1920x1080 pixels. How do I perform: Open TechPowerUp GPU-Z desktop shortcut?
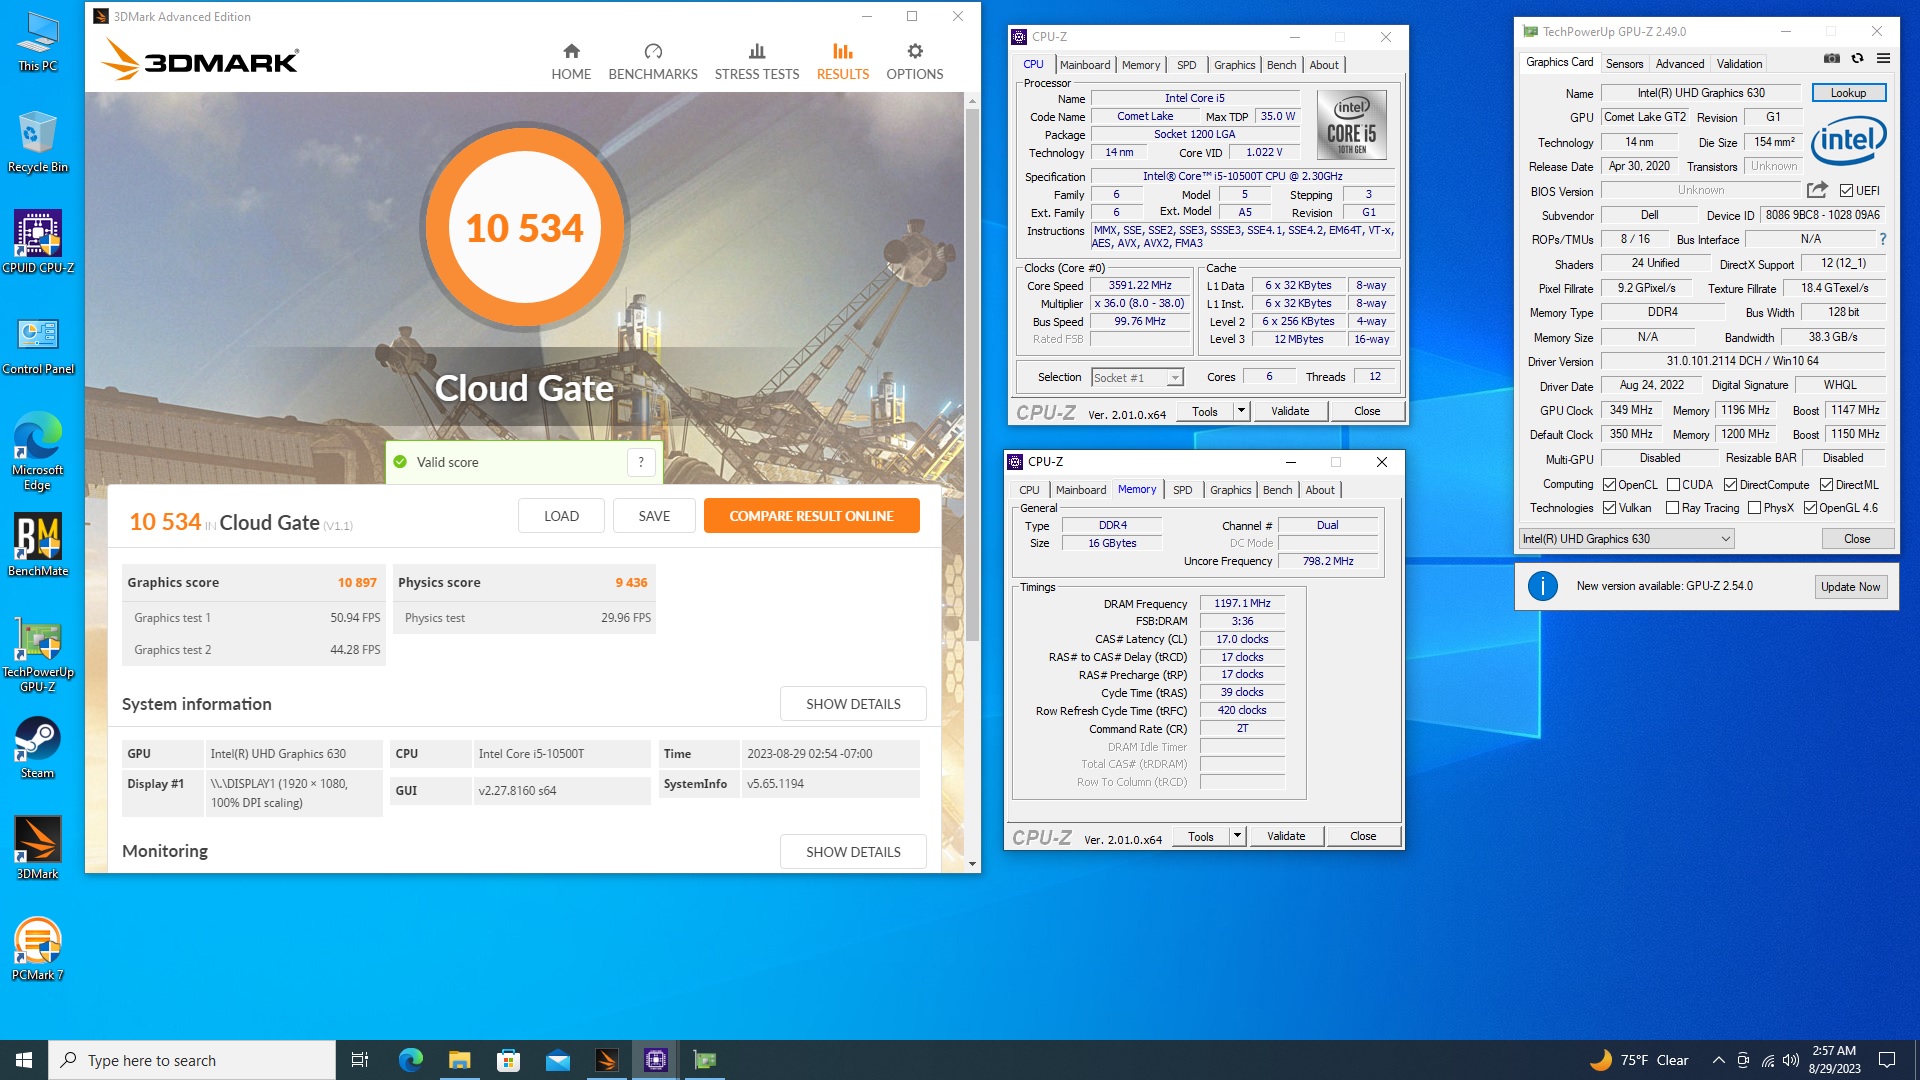click(38, 655)
